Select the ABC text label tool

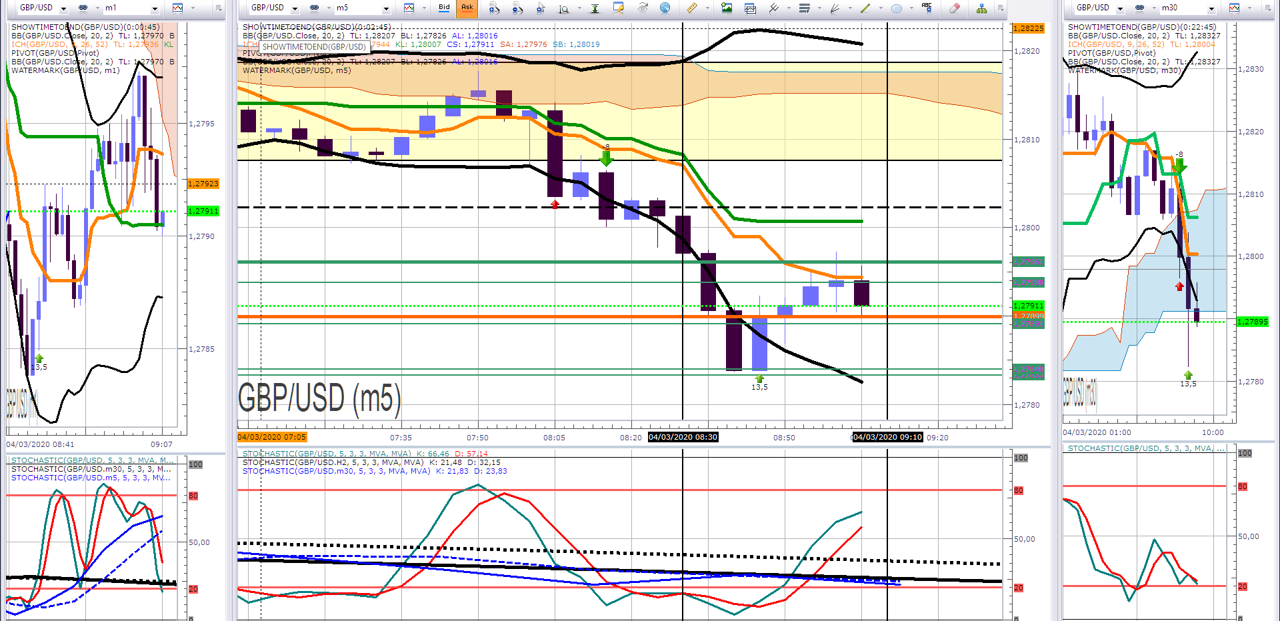pos(926,7)
